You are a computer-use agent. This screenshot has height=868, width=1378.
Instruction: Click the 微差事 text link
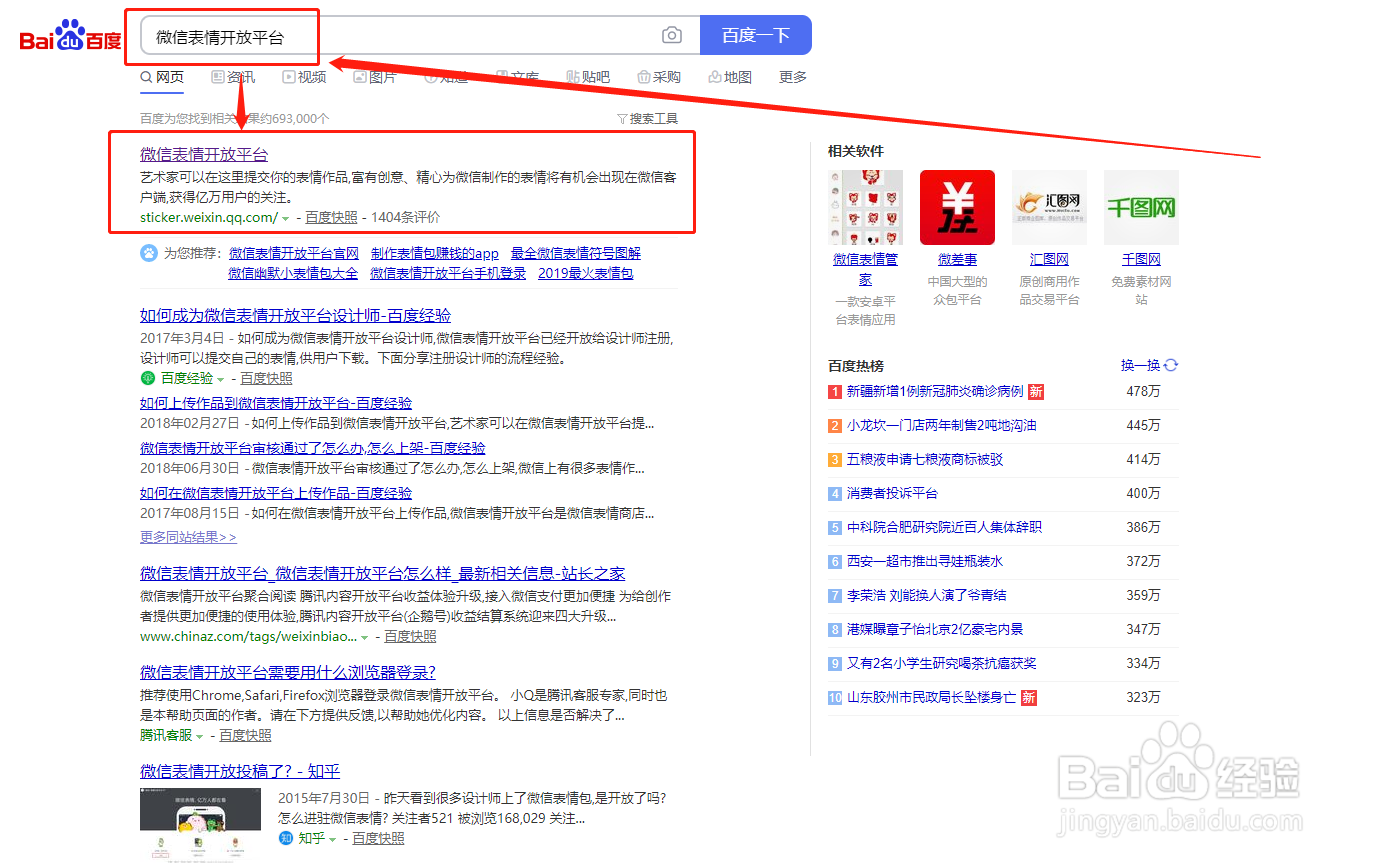pyautogui.click(x=957, y=259)
